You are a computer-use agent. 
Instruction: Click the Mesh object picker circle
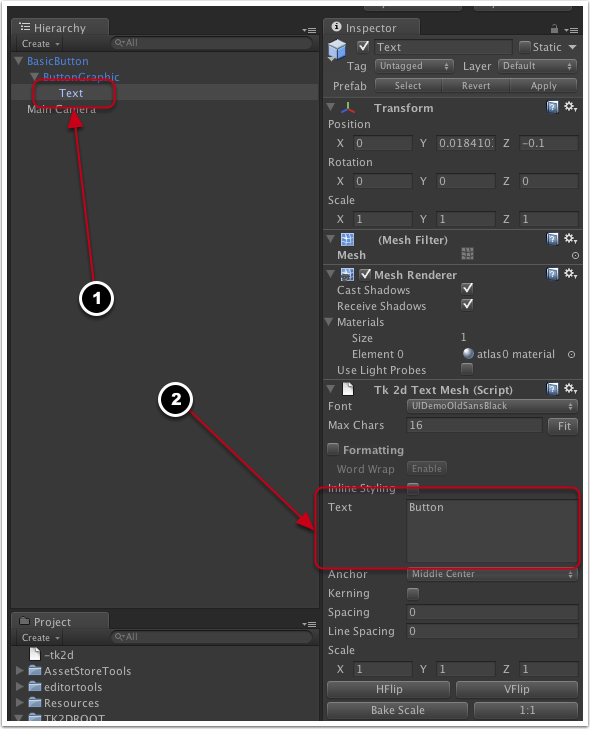[x=575, y=255]
